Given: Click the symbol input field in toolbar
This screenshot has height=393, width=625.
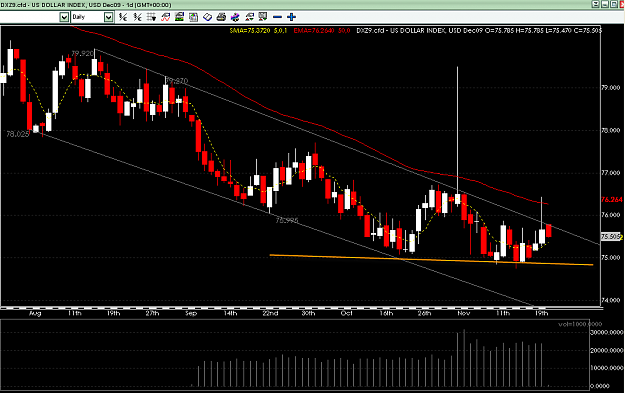Looking at the screenshot, I should click(x=30, y=17).
